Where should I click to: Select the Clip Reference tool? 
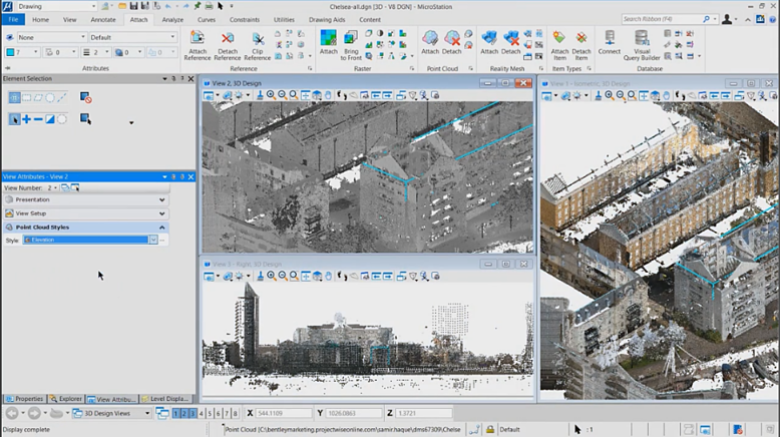pyautogui.click(x=257, y=45)
